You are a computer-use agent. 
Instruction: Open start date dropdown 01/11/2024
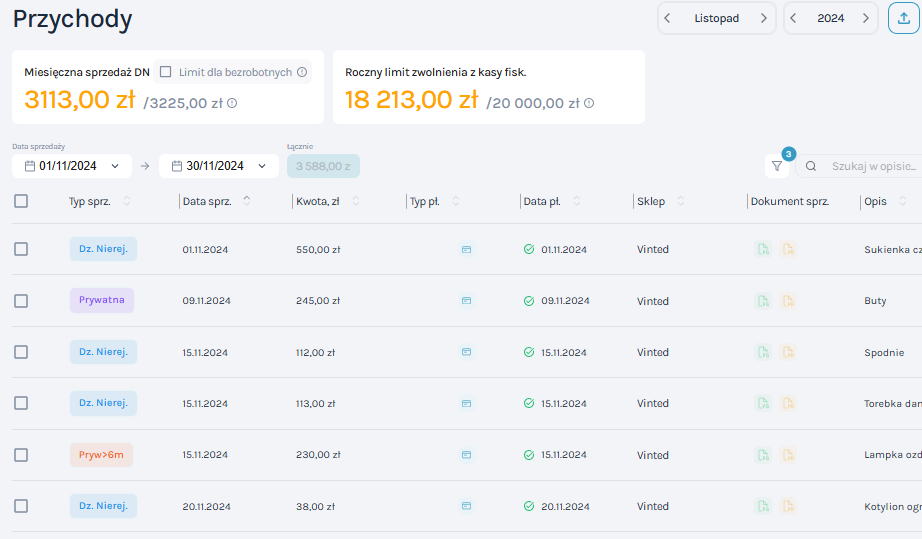[72, 166]
